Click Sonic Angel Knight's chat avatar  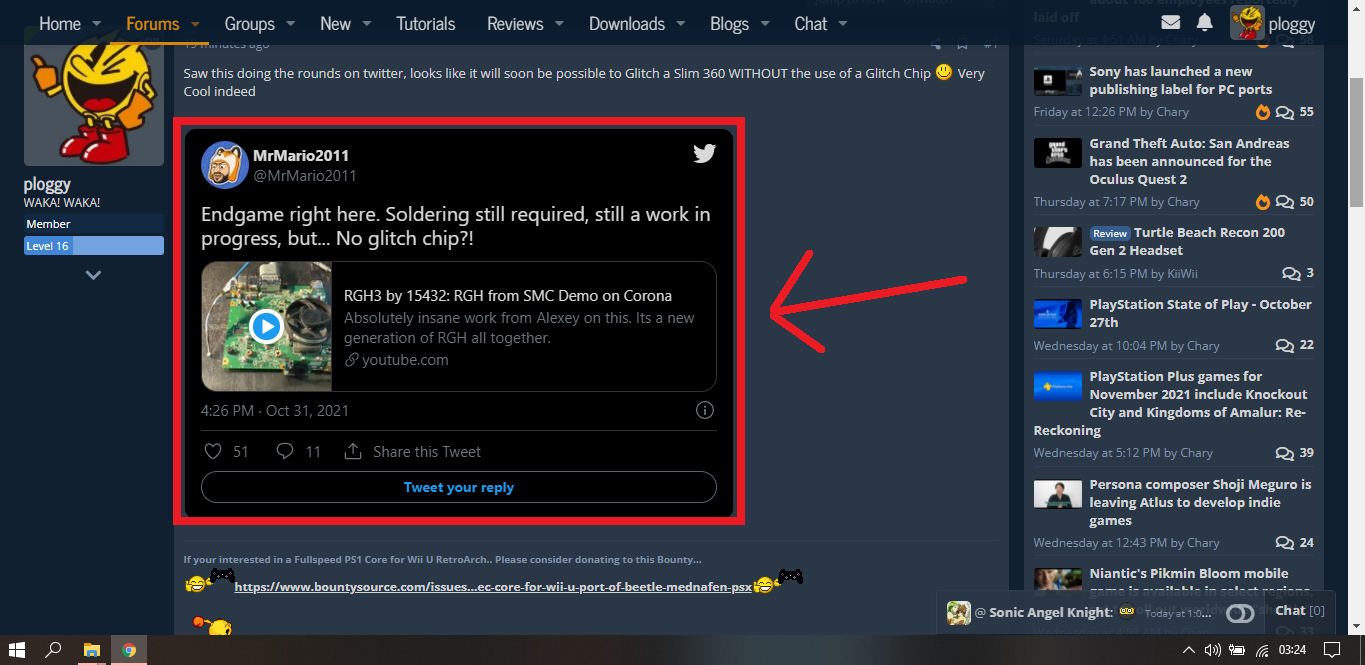point(958,613)
